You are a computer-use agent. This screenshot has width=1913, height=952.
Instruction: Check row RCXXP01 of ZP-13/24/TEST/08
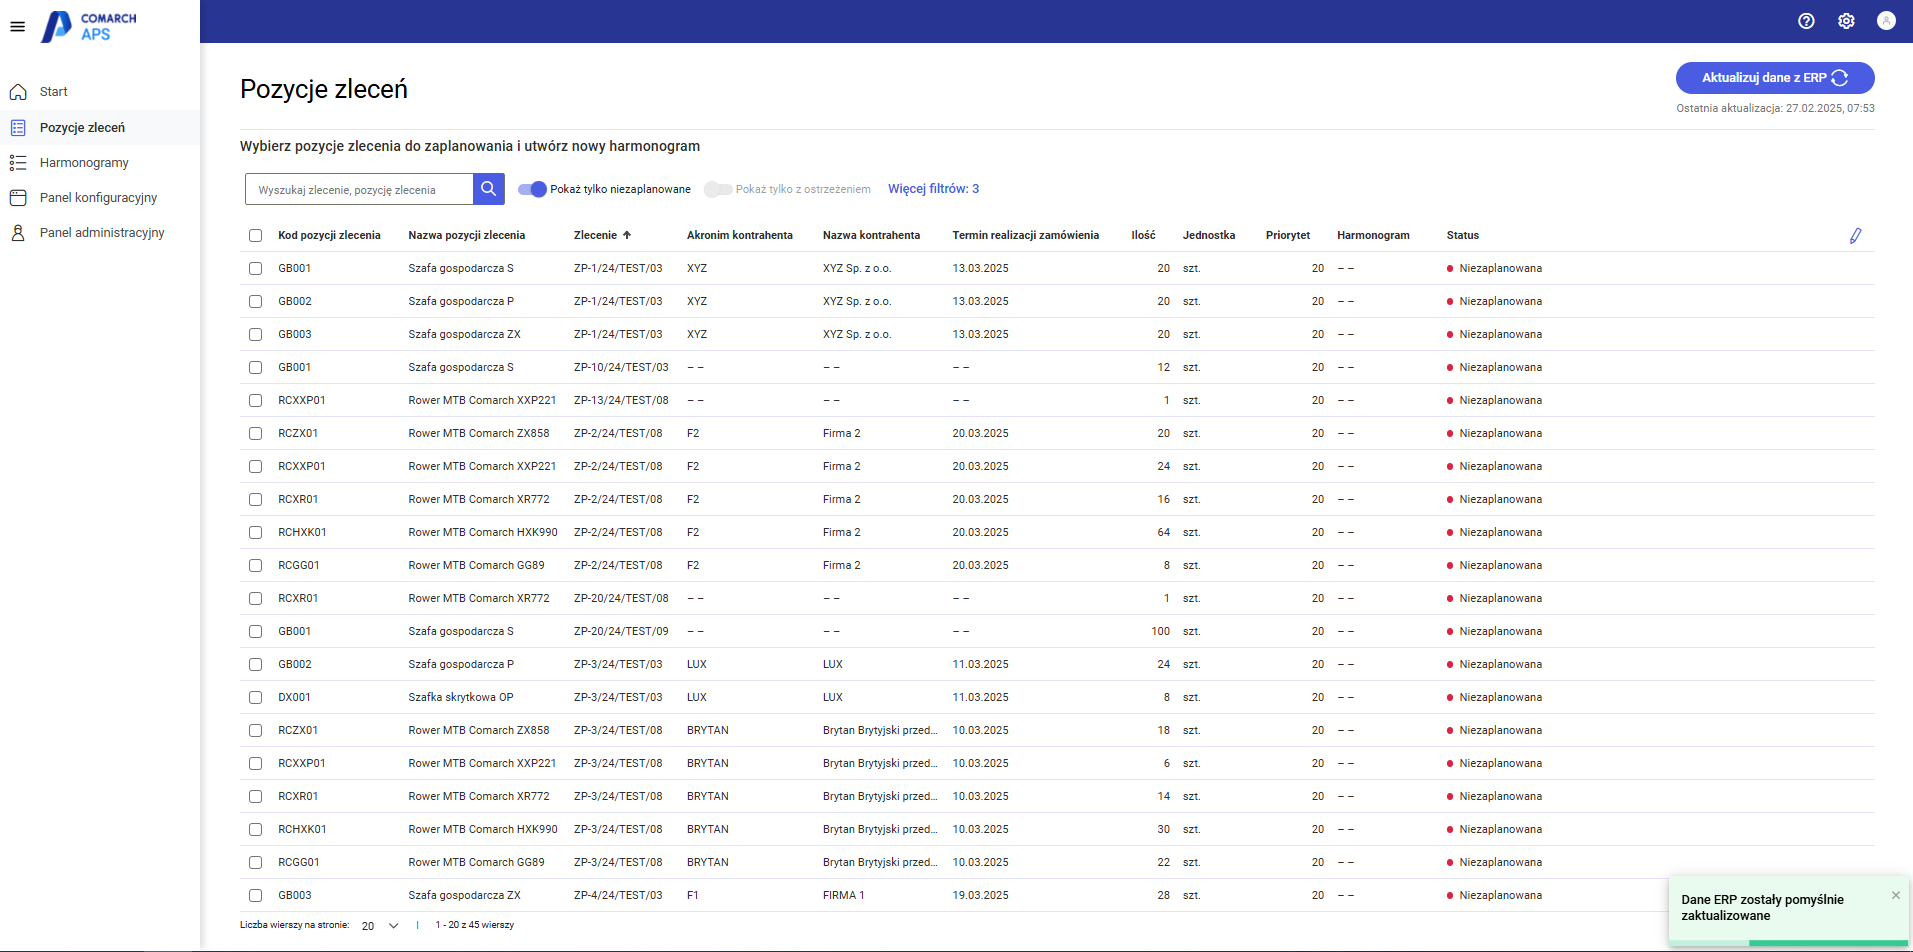[255, 401]
